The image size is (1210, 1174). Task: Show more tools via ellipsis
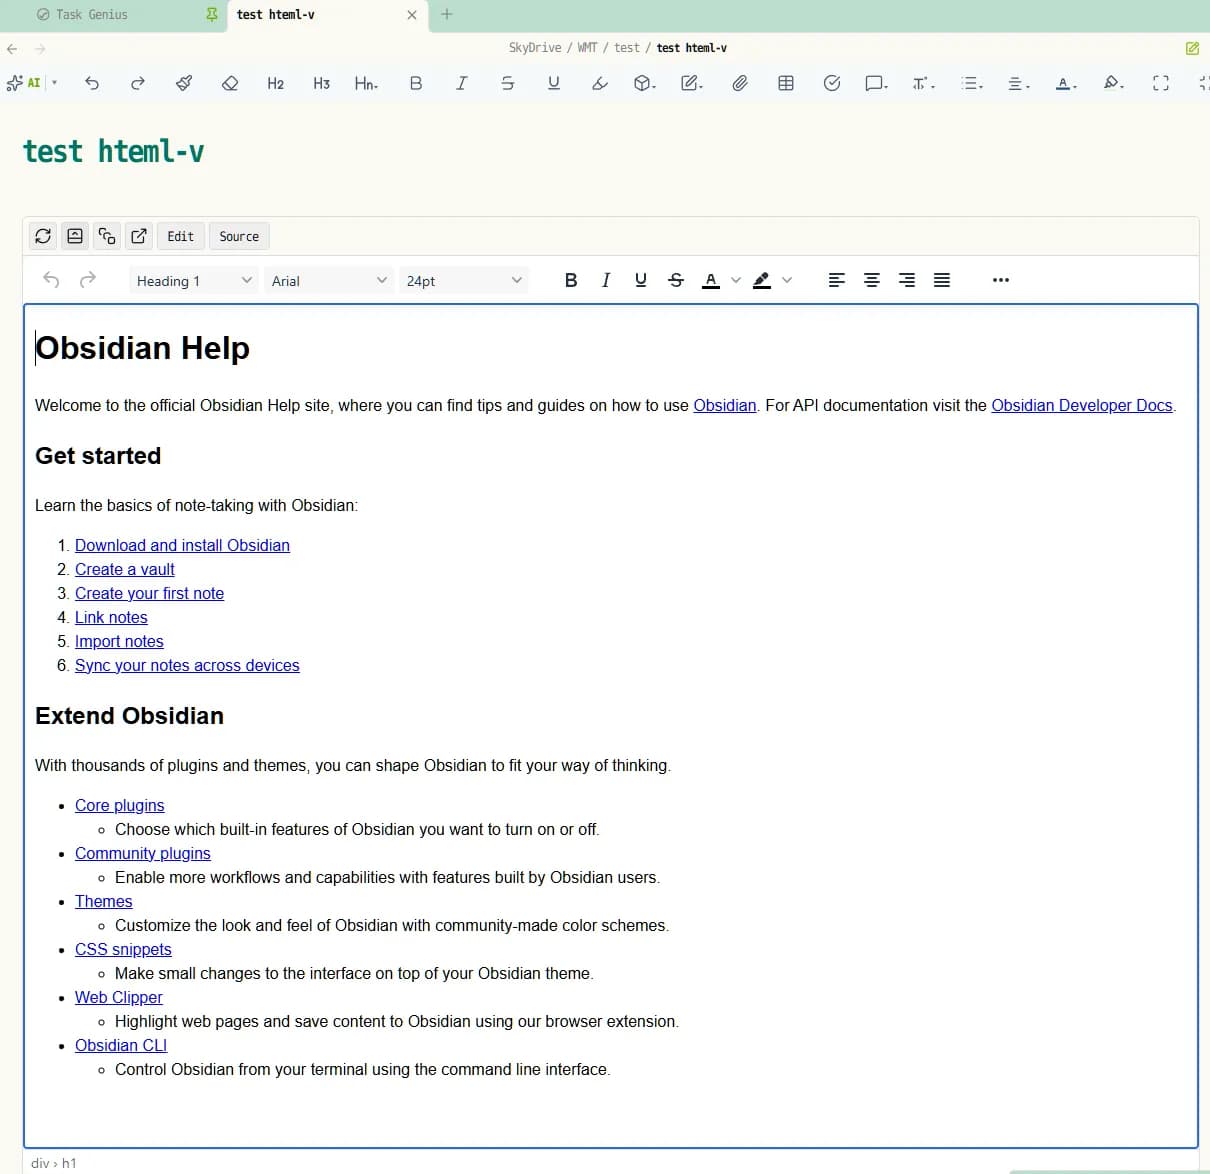pos(1001,280)
